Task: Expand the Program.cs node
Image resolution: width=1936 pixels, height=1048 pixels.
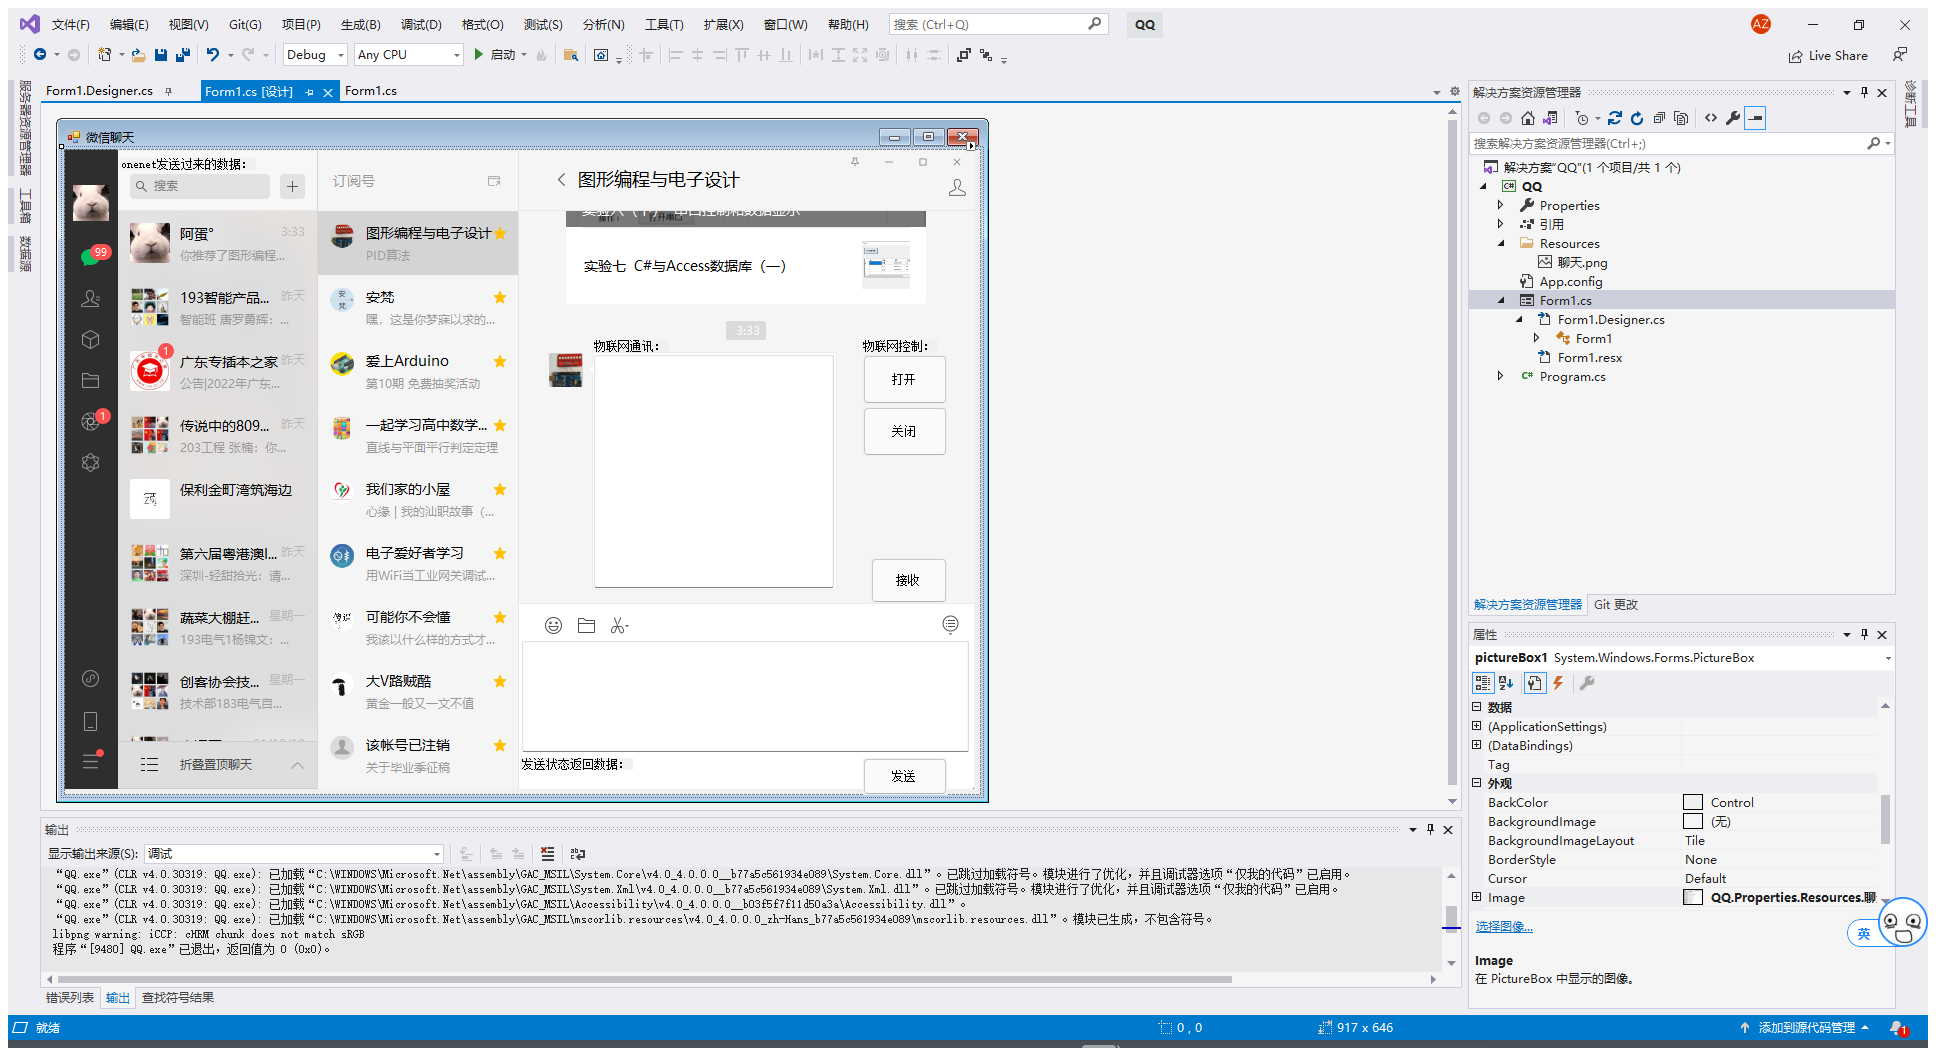Action: [x=1500, y=376]
